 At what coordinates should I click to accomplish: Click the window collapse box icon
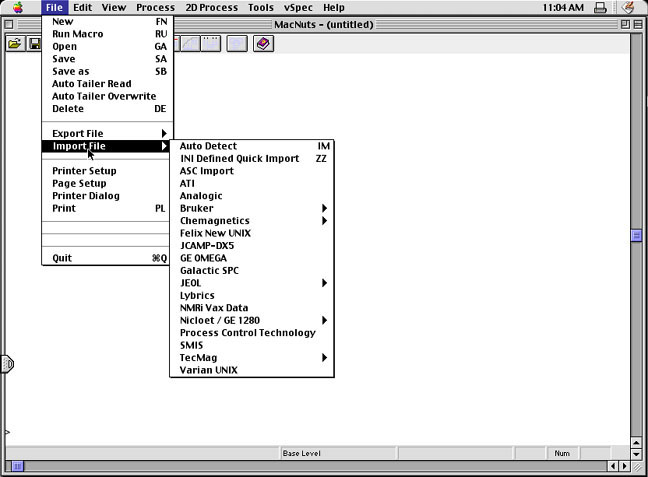coord(639,24)
